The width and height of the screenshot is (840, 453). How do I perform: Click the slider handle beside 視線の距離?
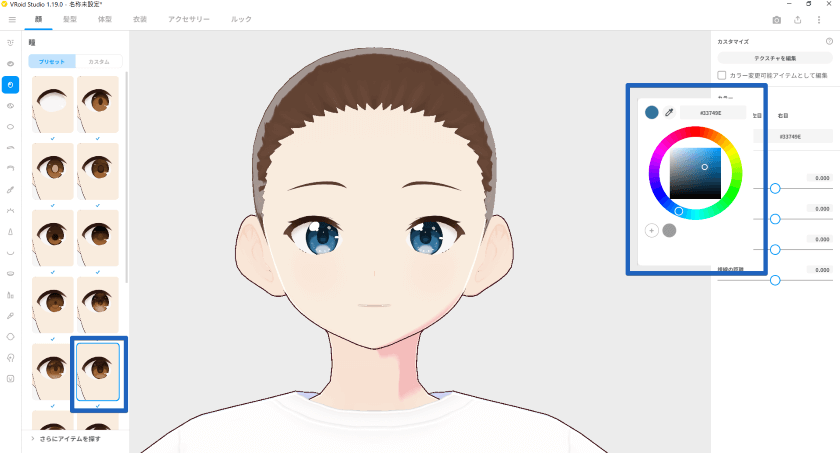coord(775,280)
